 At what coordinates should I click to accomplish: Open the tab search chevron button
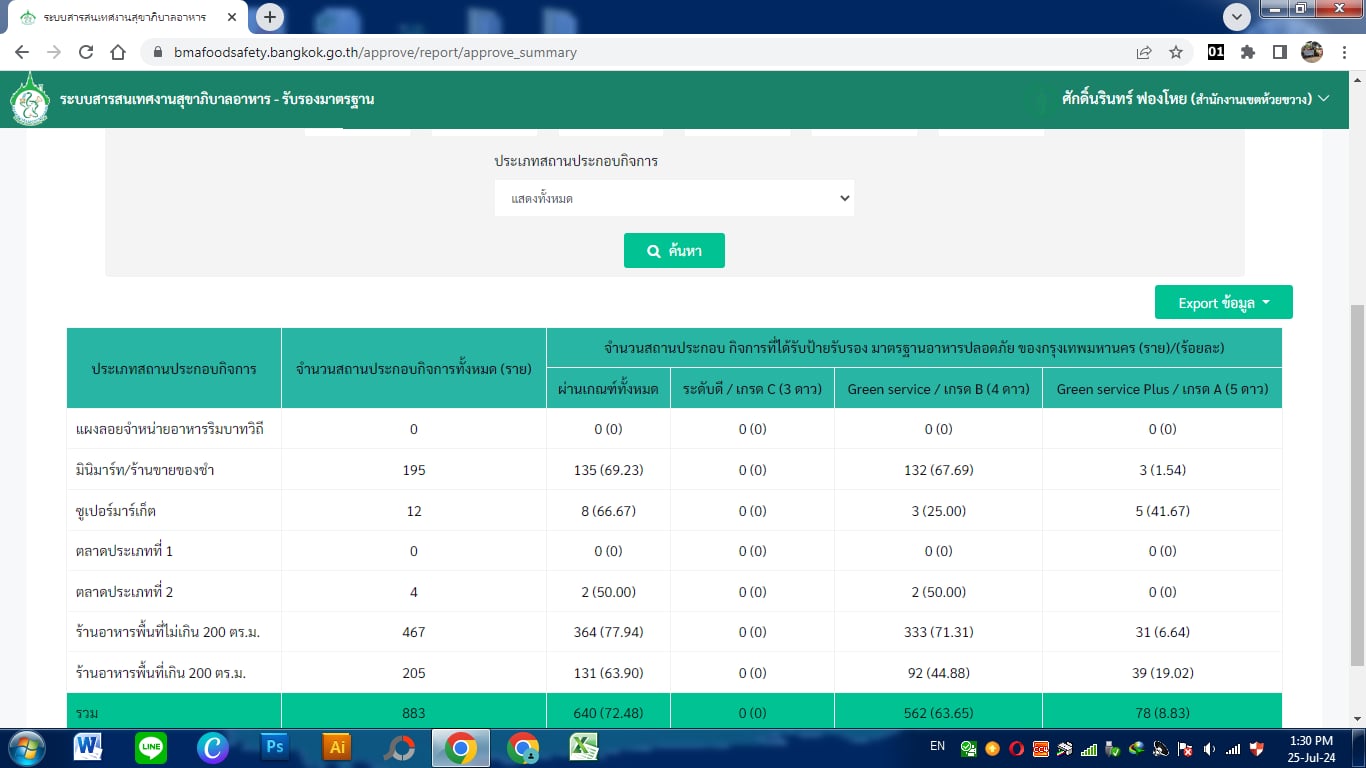pyautogui.click(x=1237, y=17)
